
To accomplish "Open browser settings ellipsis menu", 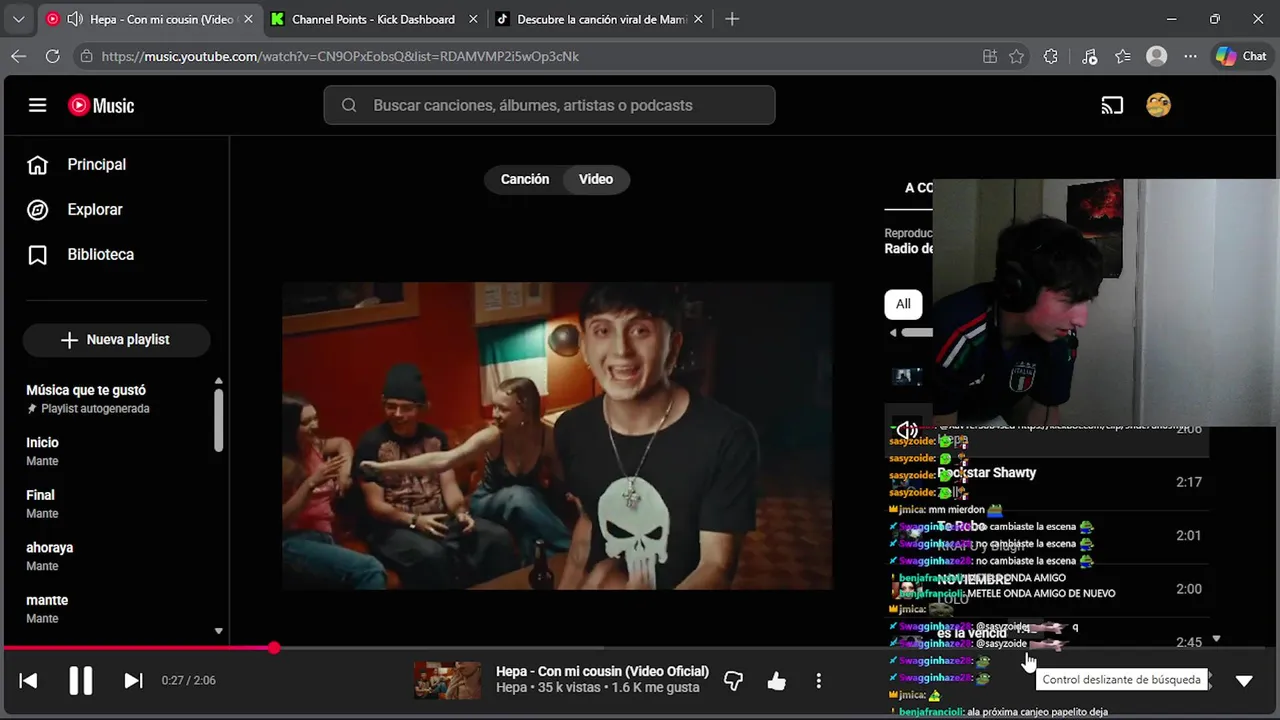I will pos(1190,56).
